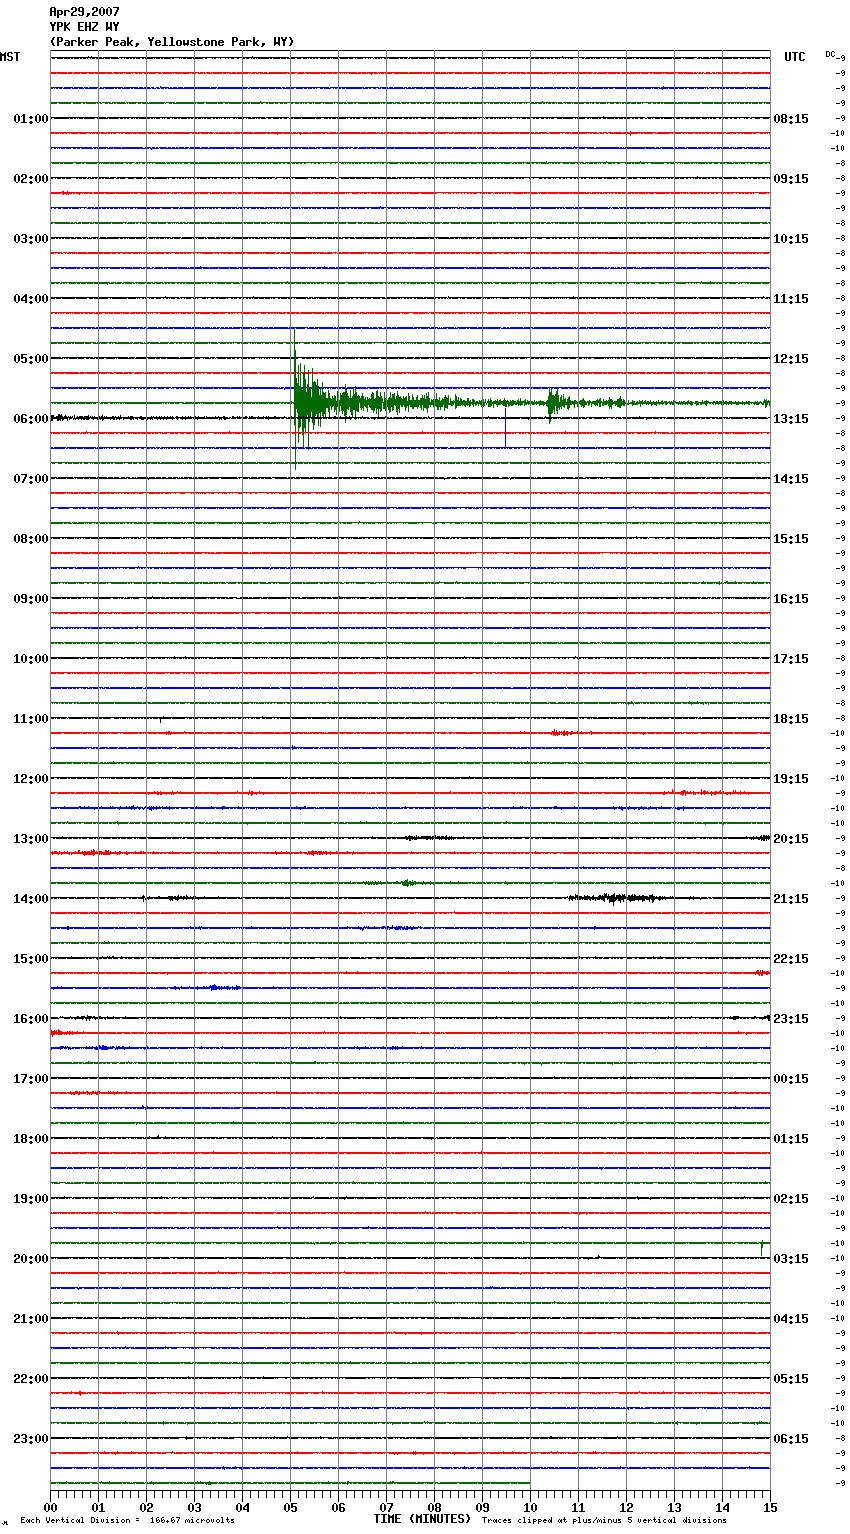Click minute tick label 10 on bottom axis
This screenshot has height=1534, width=850.
[530, 1507]
